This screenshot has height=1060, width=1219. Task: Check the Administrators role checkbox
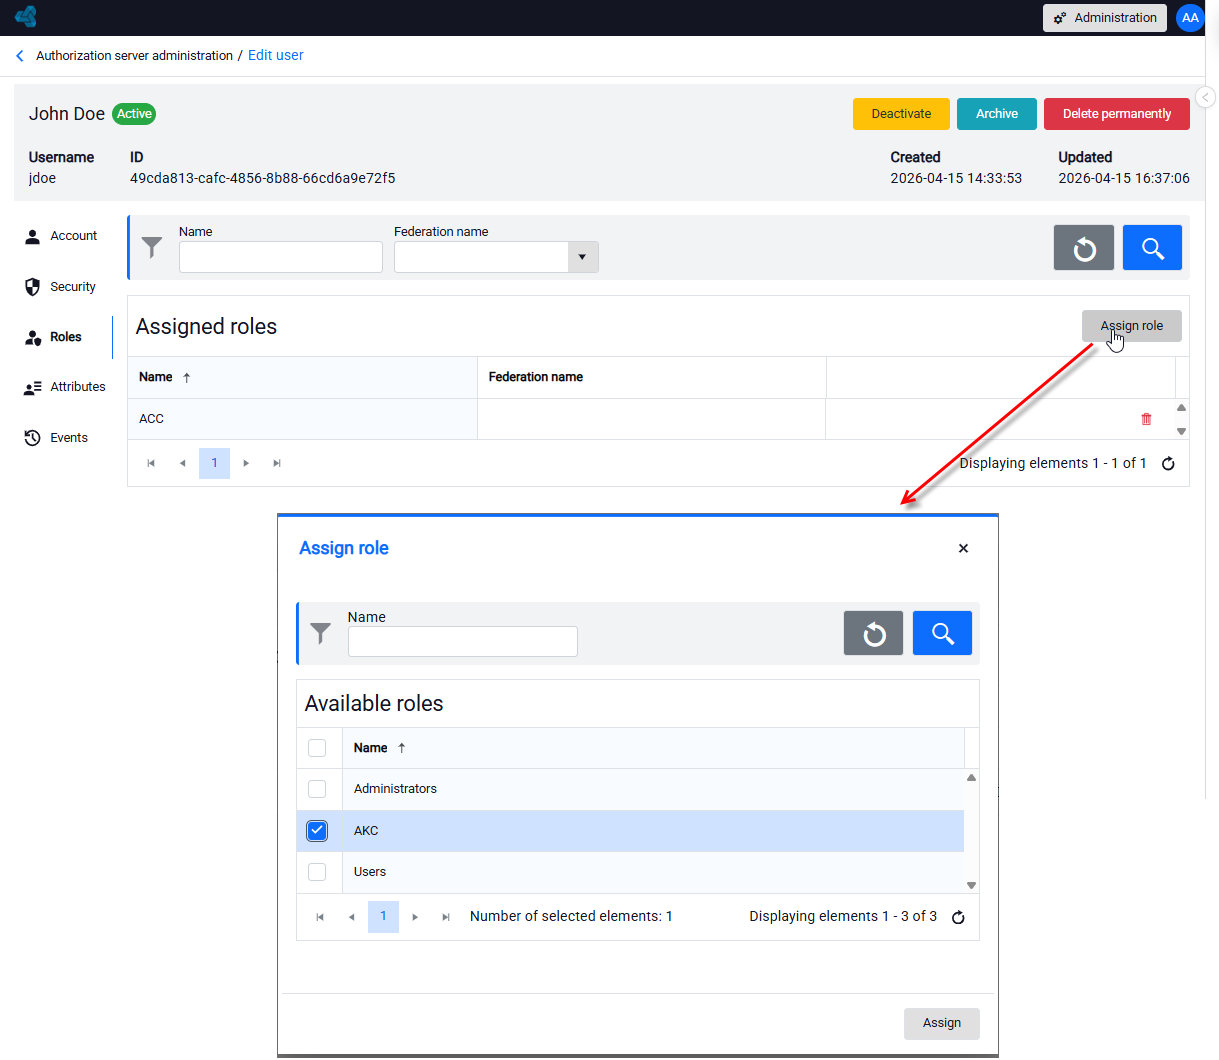[x=317, y=789]
